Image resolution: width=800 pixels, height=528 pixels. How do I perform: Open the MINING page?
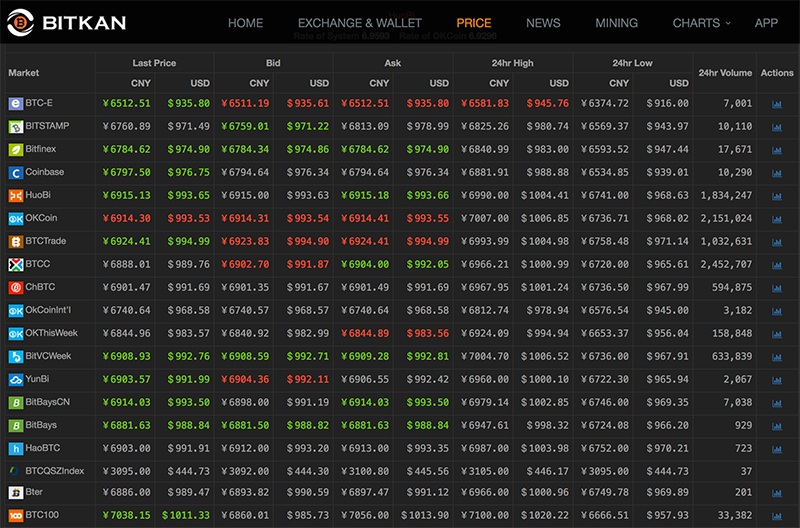click(x=616, y=23)
